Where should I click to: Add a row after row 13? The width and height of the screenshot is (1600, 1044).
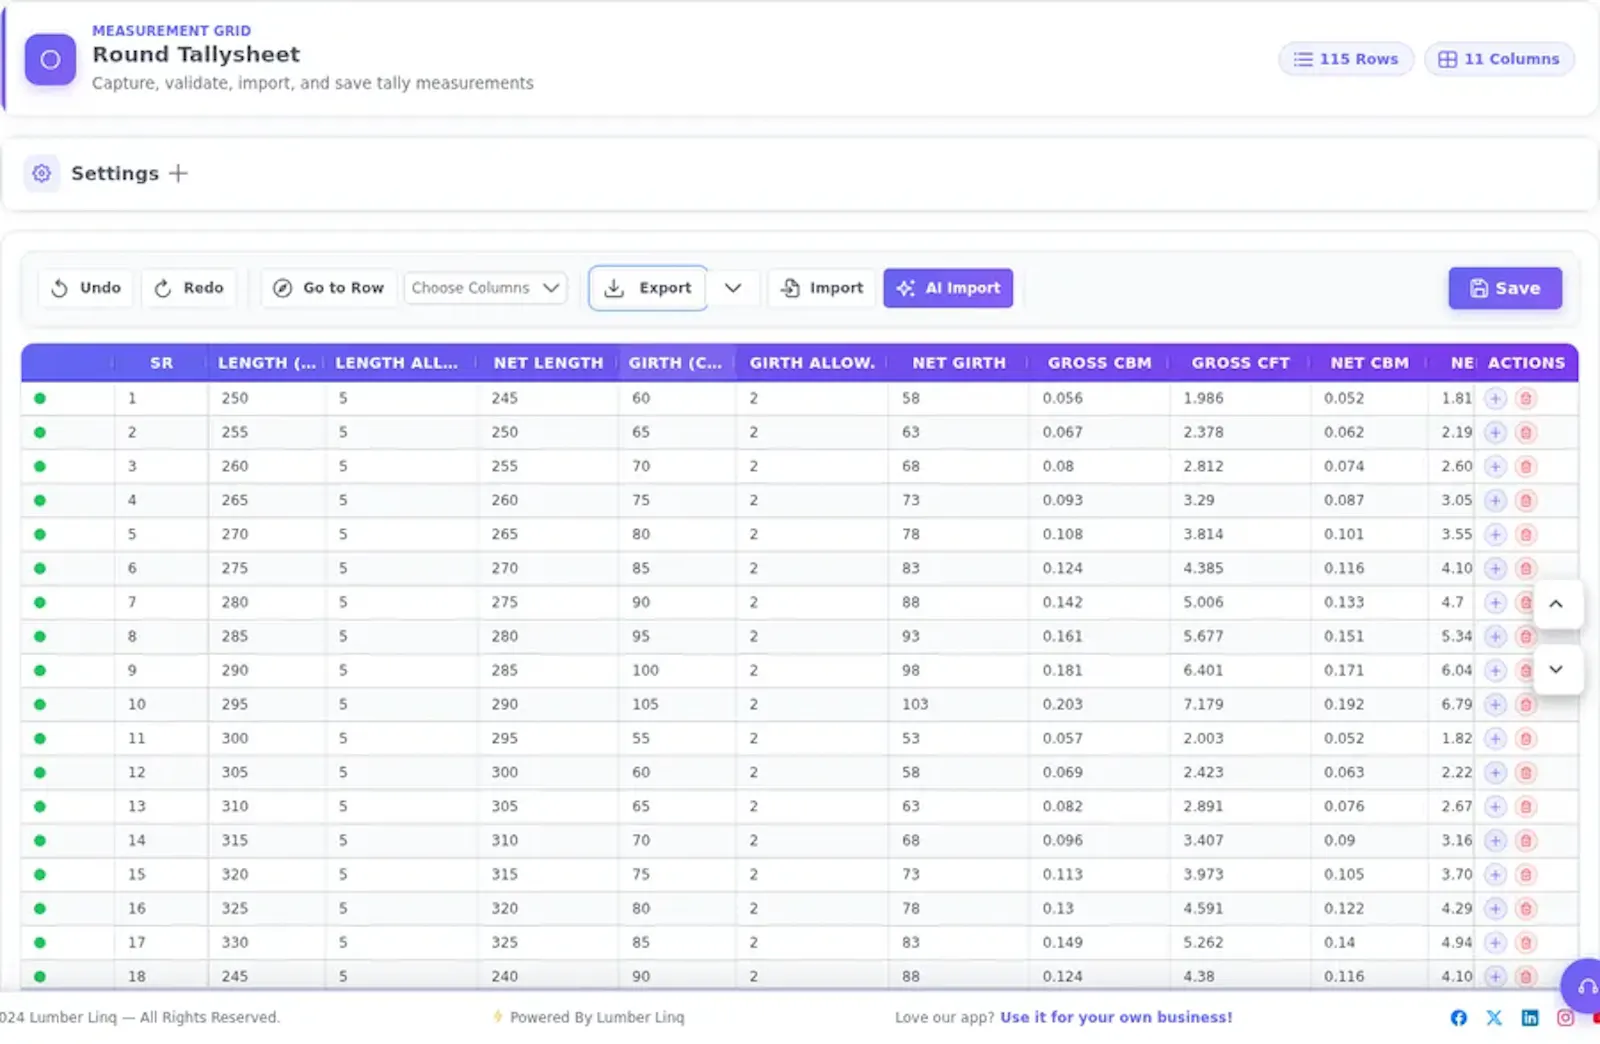coord(1495,806)
